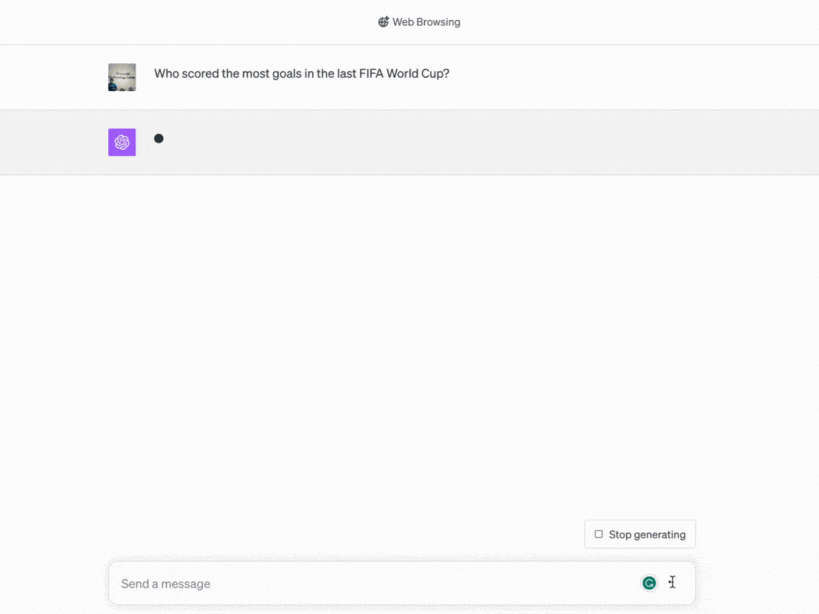Viewport: 819px width, 614px height.
Task: Click the empty conversation area below response
Action: point(410,345)
